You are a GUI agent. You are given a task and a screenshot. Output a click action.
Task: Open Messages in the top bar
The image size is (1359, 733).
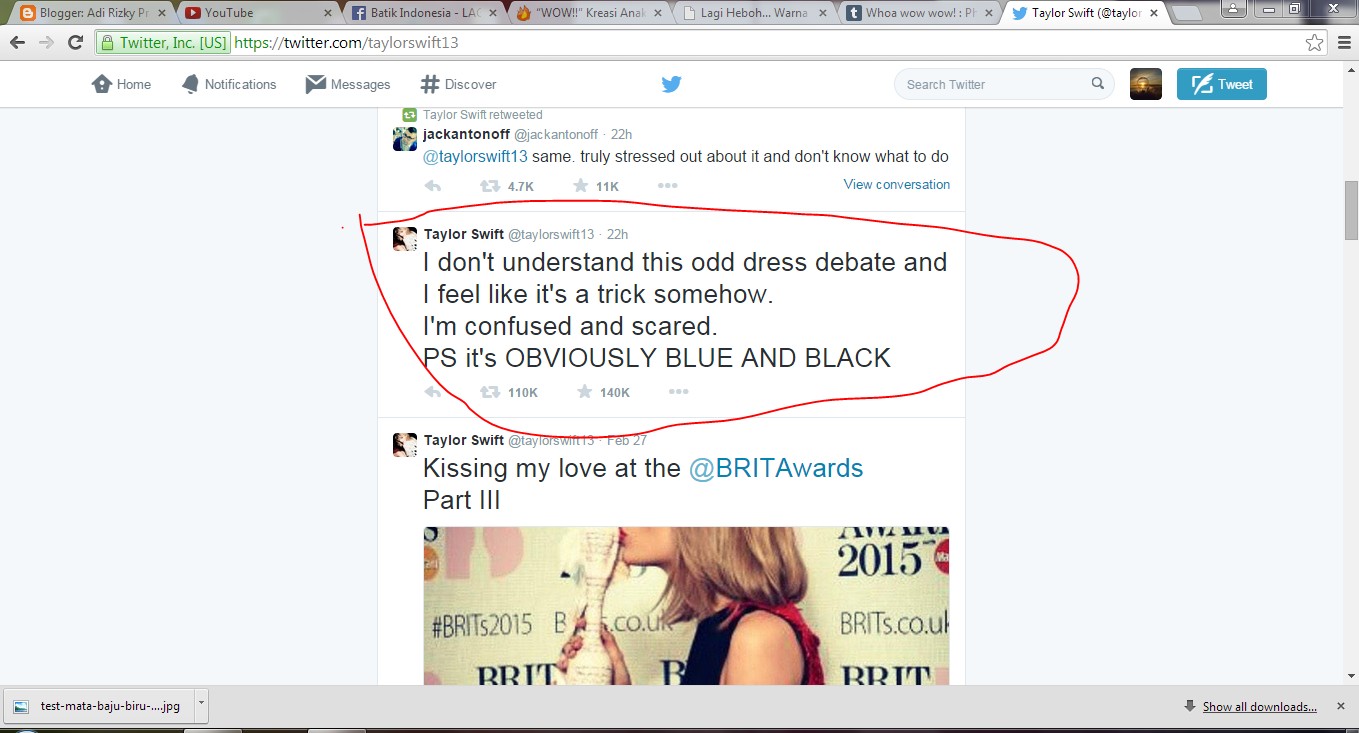(348, 84)
